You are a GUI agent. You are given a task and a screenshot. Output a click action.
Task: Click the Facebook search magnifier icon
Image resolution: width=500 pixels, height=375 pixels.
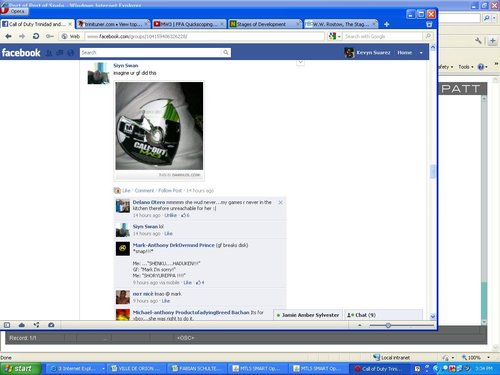[226, 52]
